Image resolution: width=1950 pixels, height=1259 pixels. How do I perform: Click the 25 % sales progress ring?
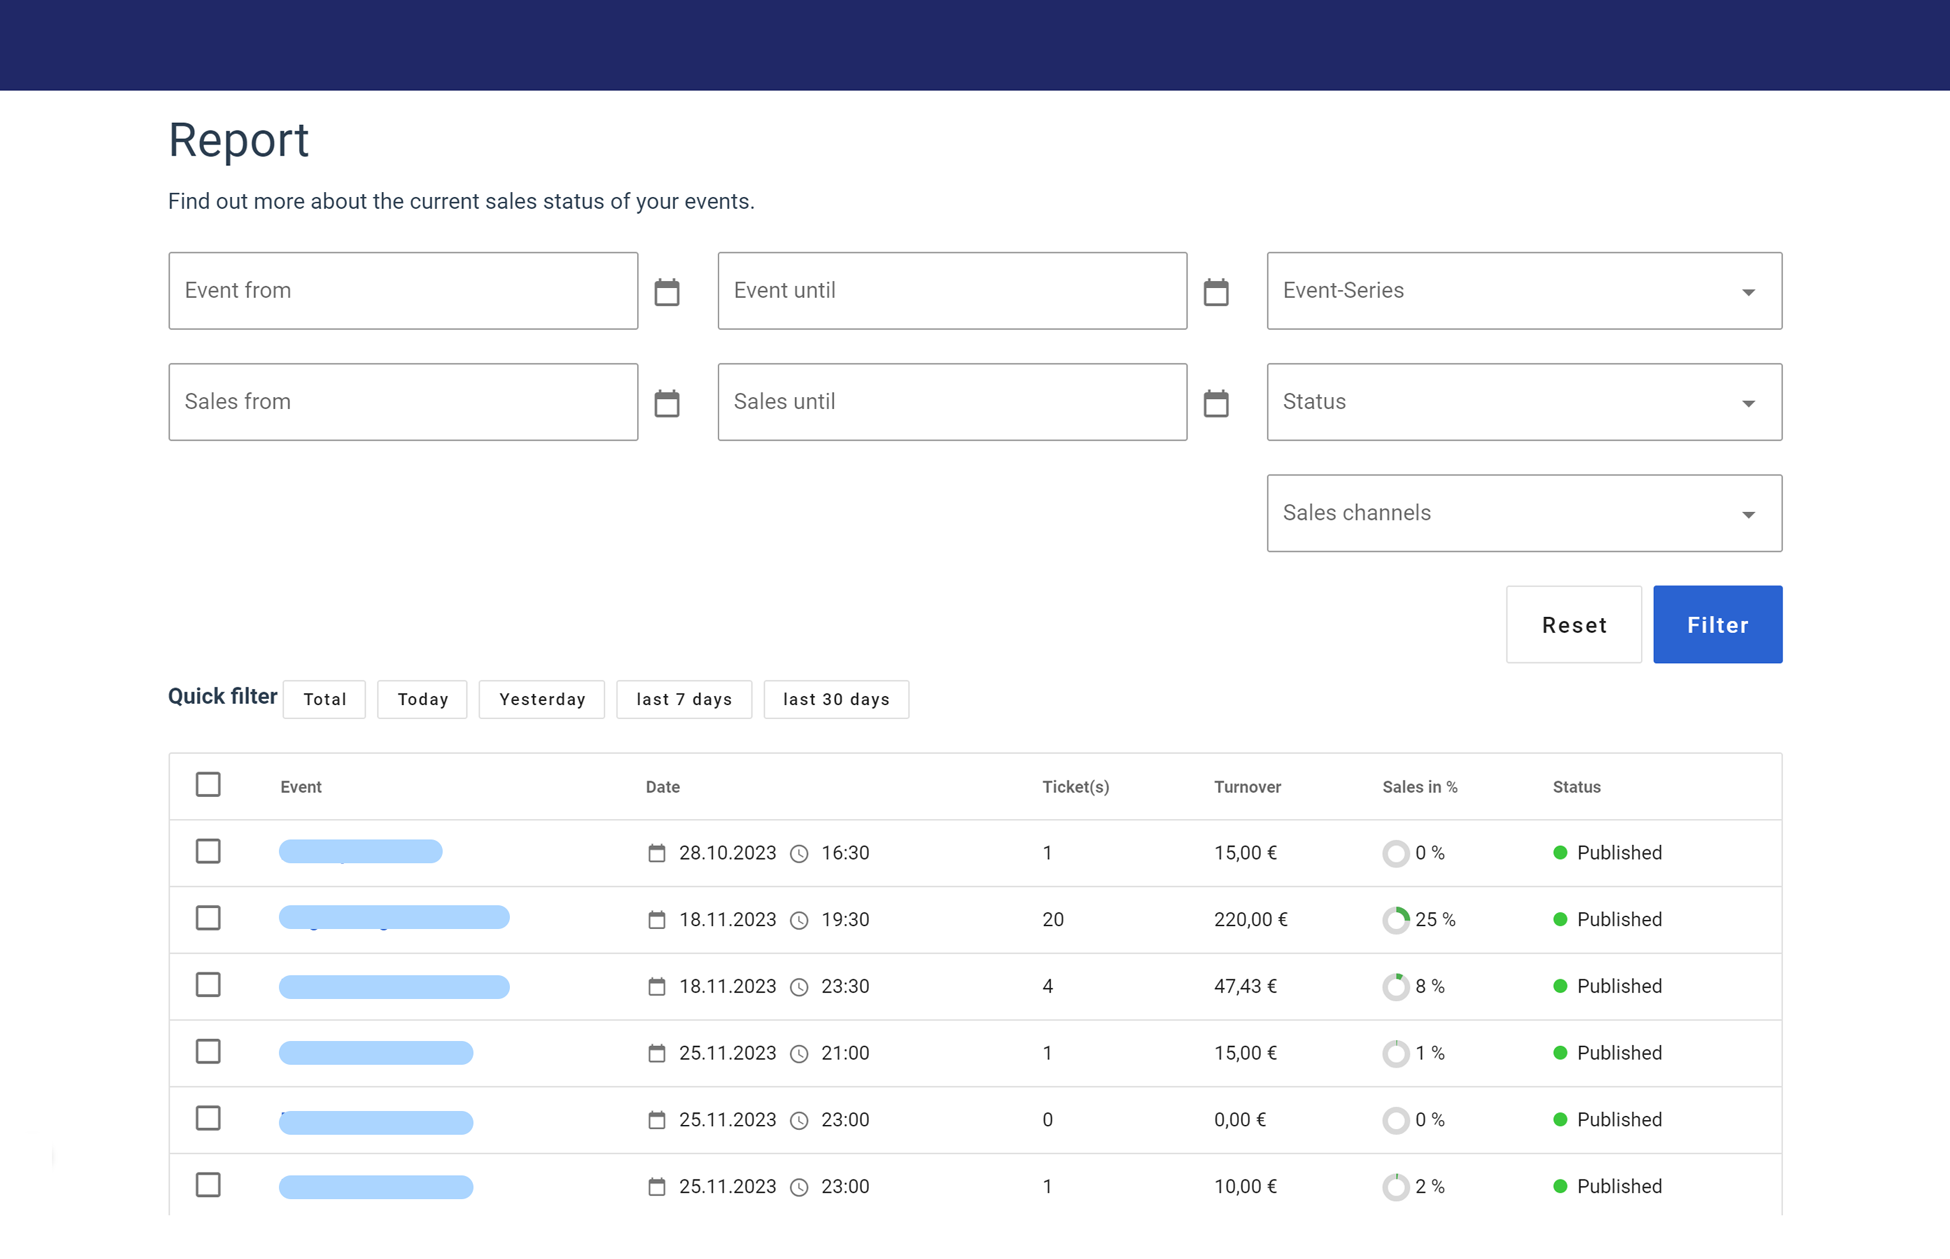pyautogui.click(x=1396, y=920)
